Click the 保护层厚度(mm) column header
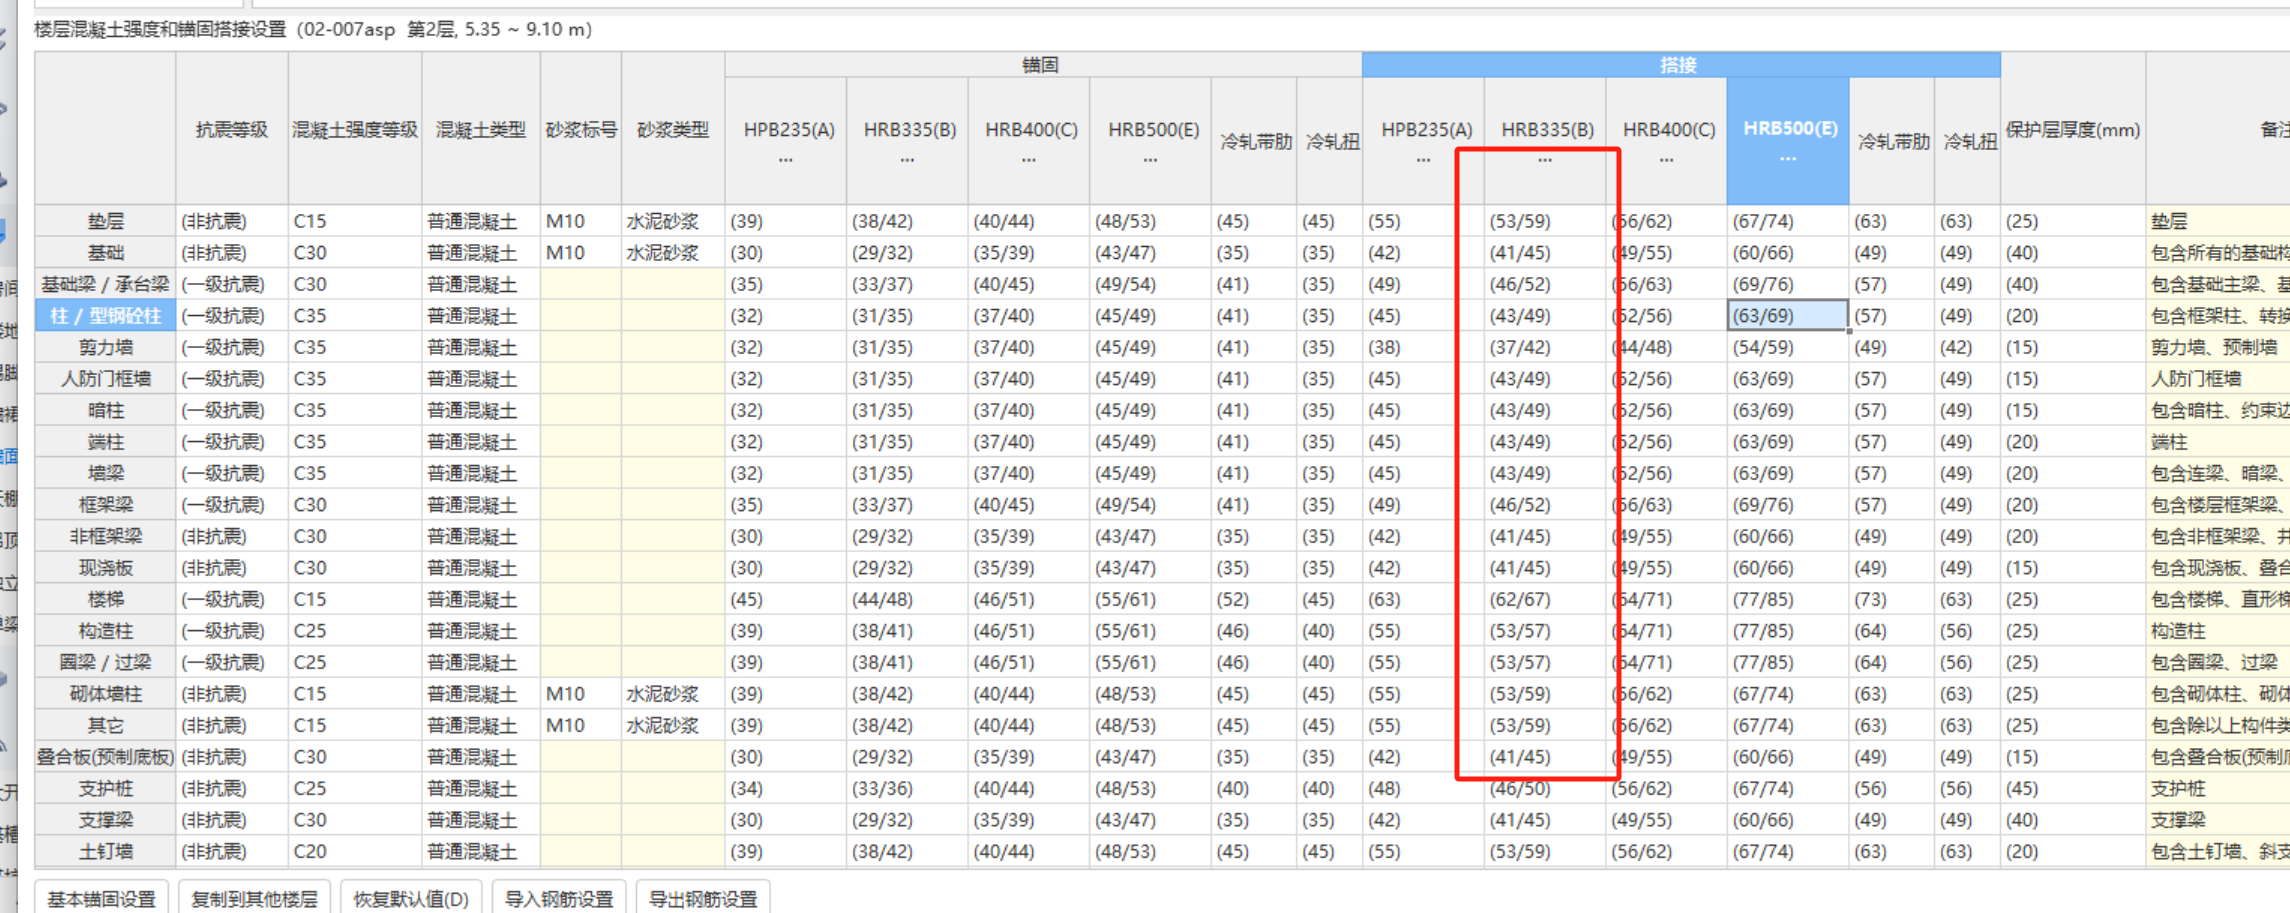 pyautogui.click(x=2073, y=129)
